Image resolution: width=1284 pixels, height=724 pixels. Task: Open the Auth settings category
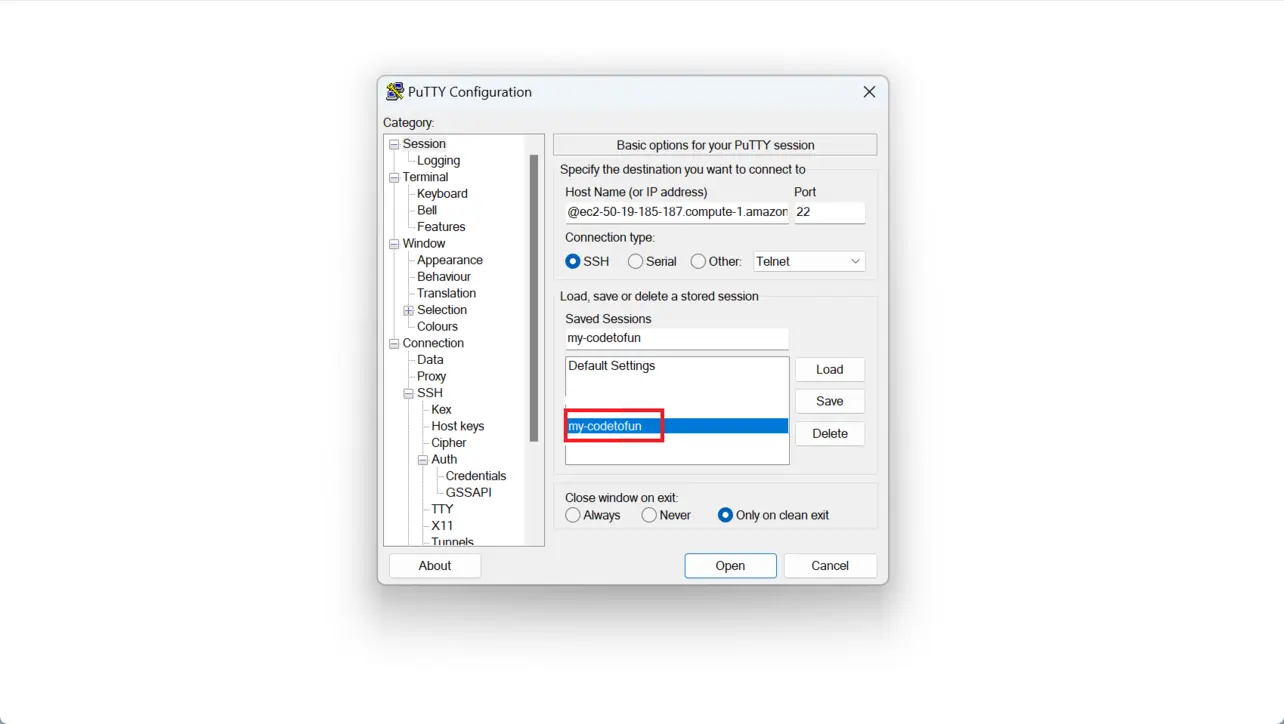point(444,460)
